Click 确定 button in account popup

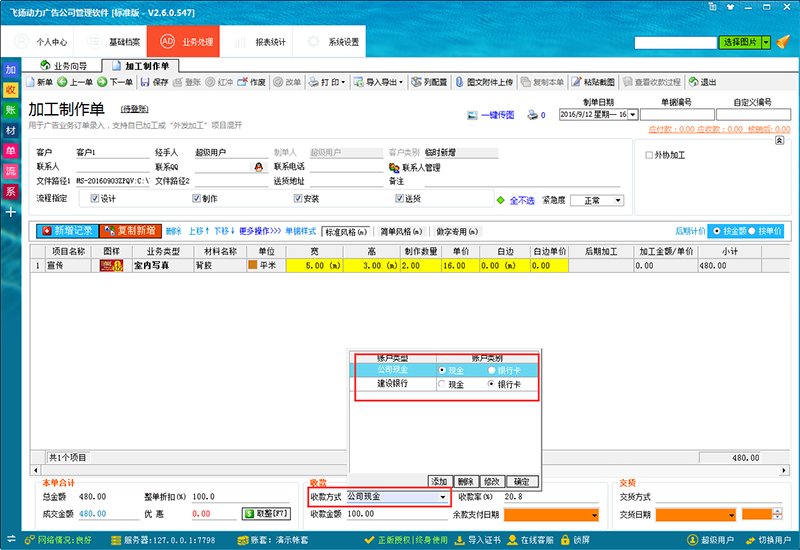pyautogui.click(x=521, y=481)
